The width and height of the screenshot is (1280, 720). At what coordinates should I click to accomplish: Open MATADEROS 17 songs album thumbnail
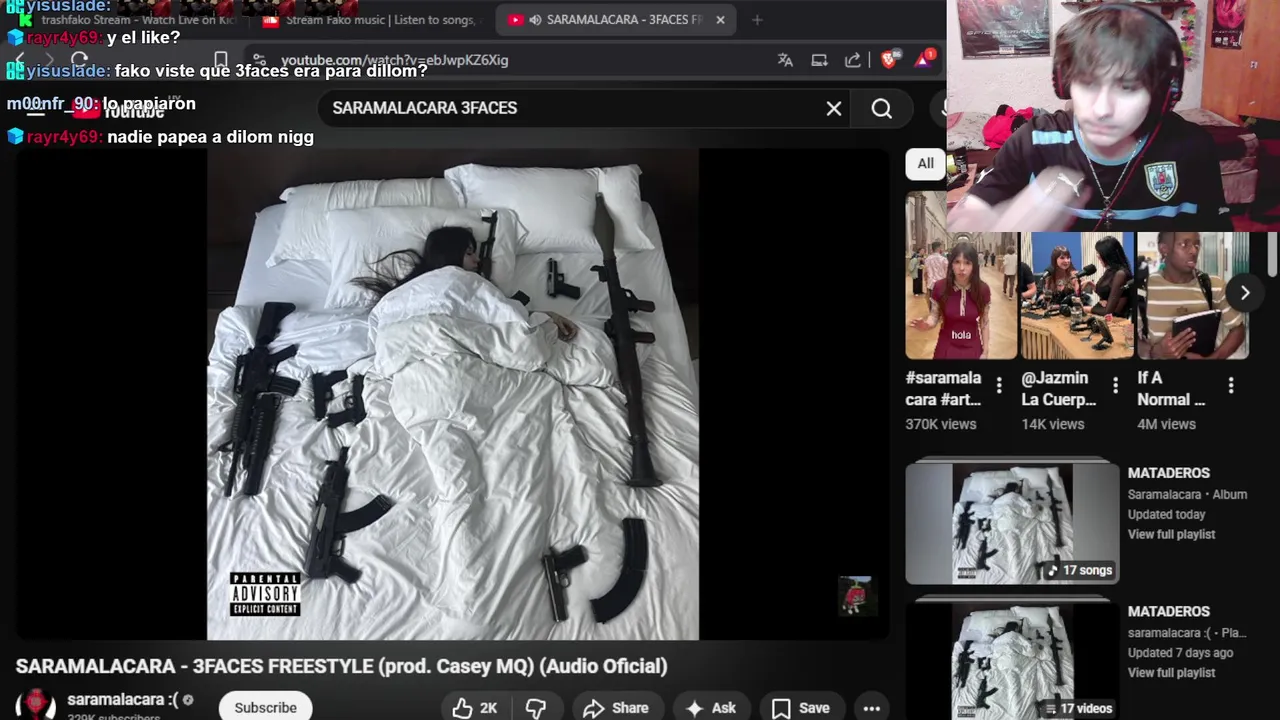[x=1012, y=523]
